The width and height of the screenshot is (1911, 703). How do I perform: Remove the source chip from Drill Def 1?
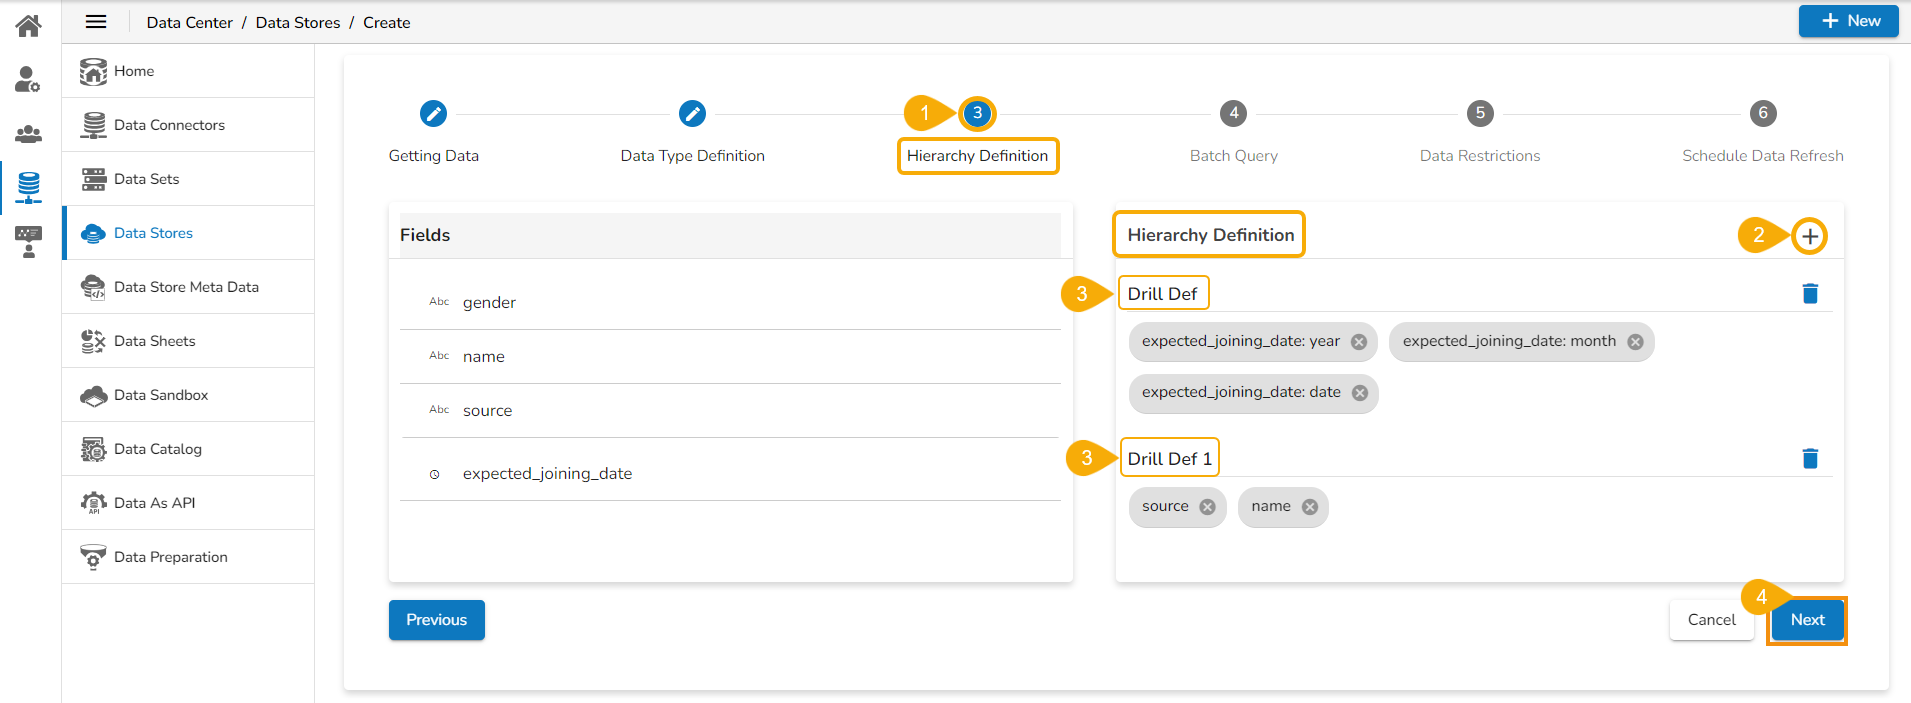(x=1207, y=507)
